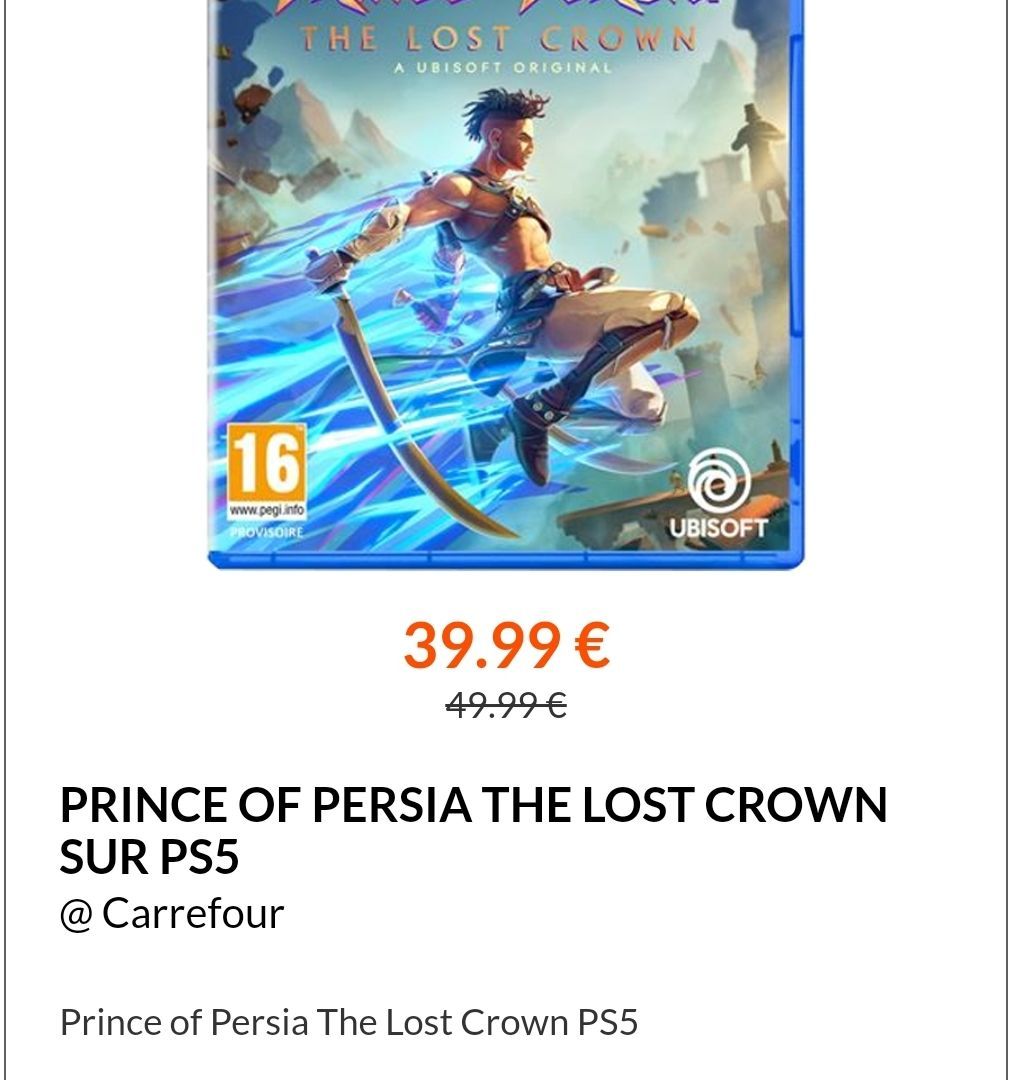Click the "SUR PS5" heading line
The height and width of the screenshot is (1080, 1020).
tap(149, 857)
